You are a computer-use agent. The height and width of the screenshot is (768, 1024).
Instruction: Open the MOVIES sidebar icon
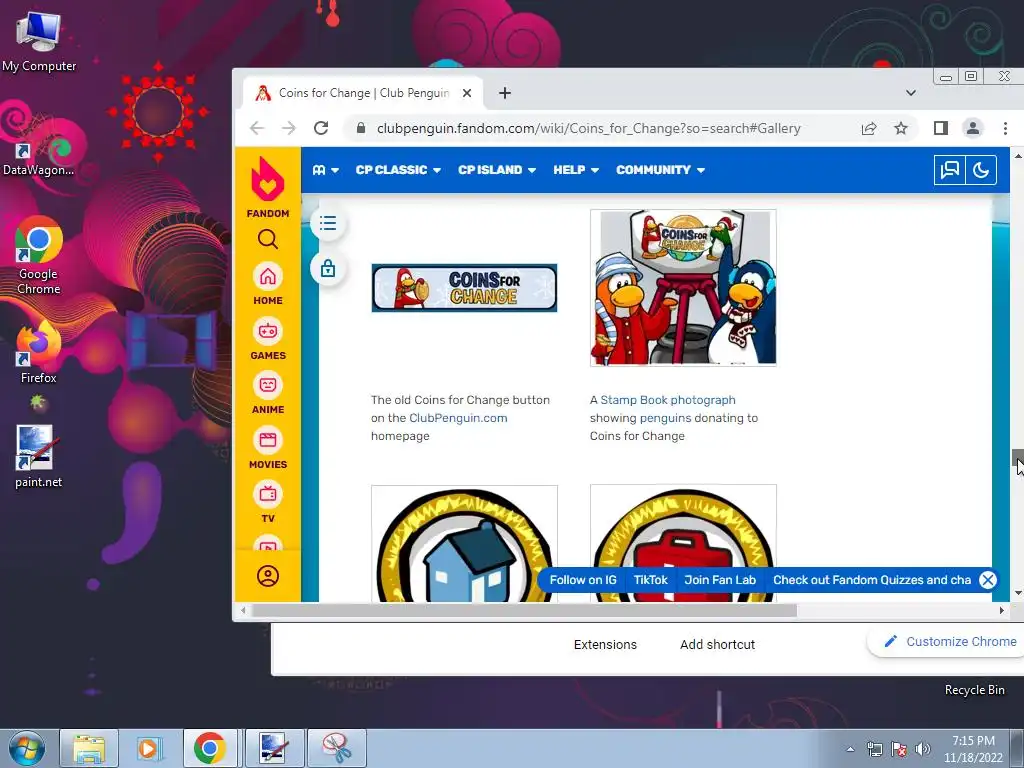(x=268, y=449)
